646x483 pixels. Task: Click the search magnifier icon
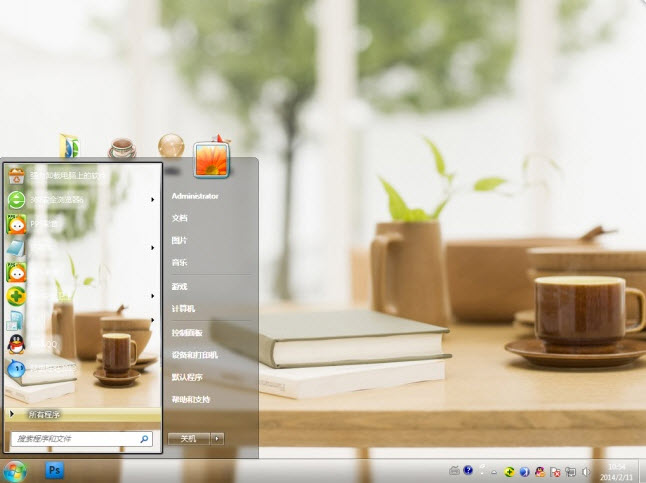click(x=144, y=439)
